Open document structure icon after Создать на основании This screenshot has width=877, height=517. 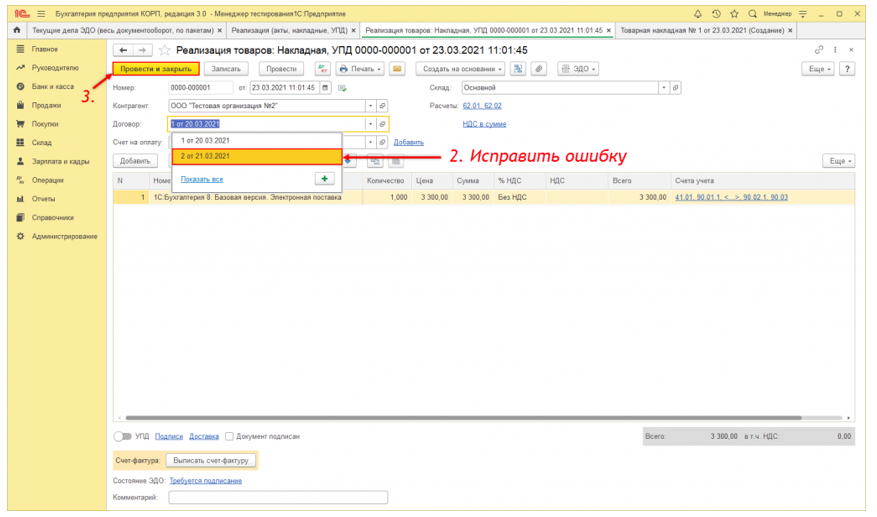pyautogui.click(x=518, y=69)
